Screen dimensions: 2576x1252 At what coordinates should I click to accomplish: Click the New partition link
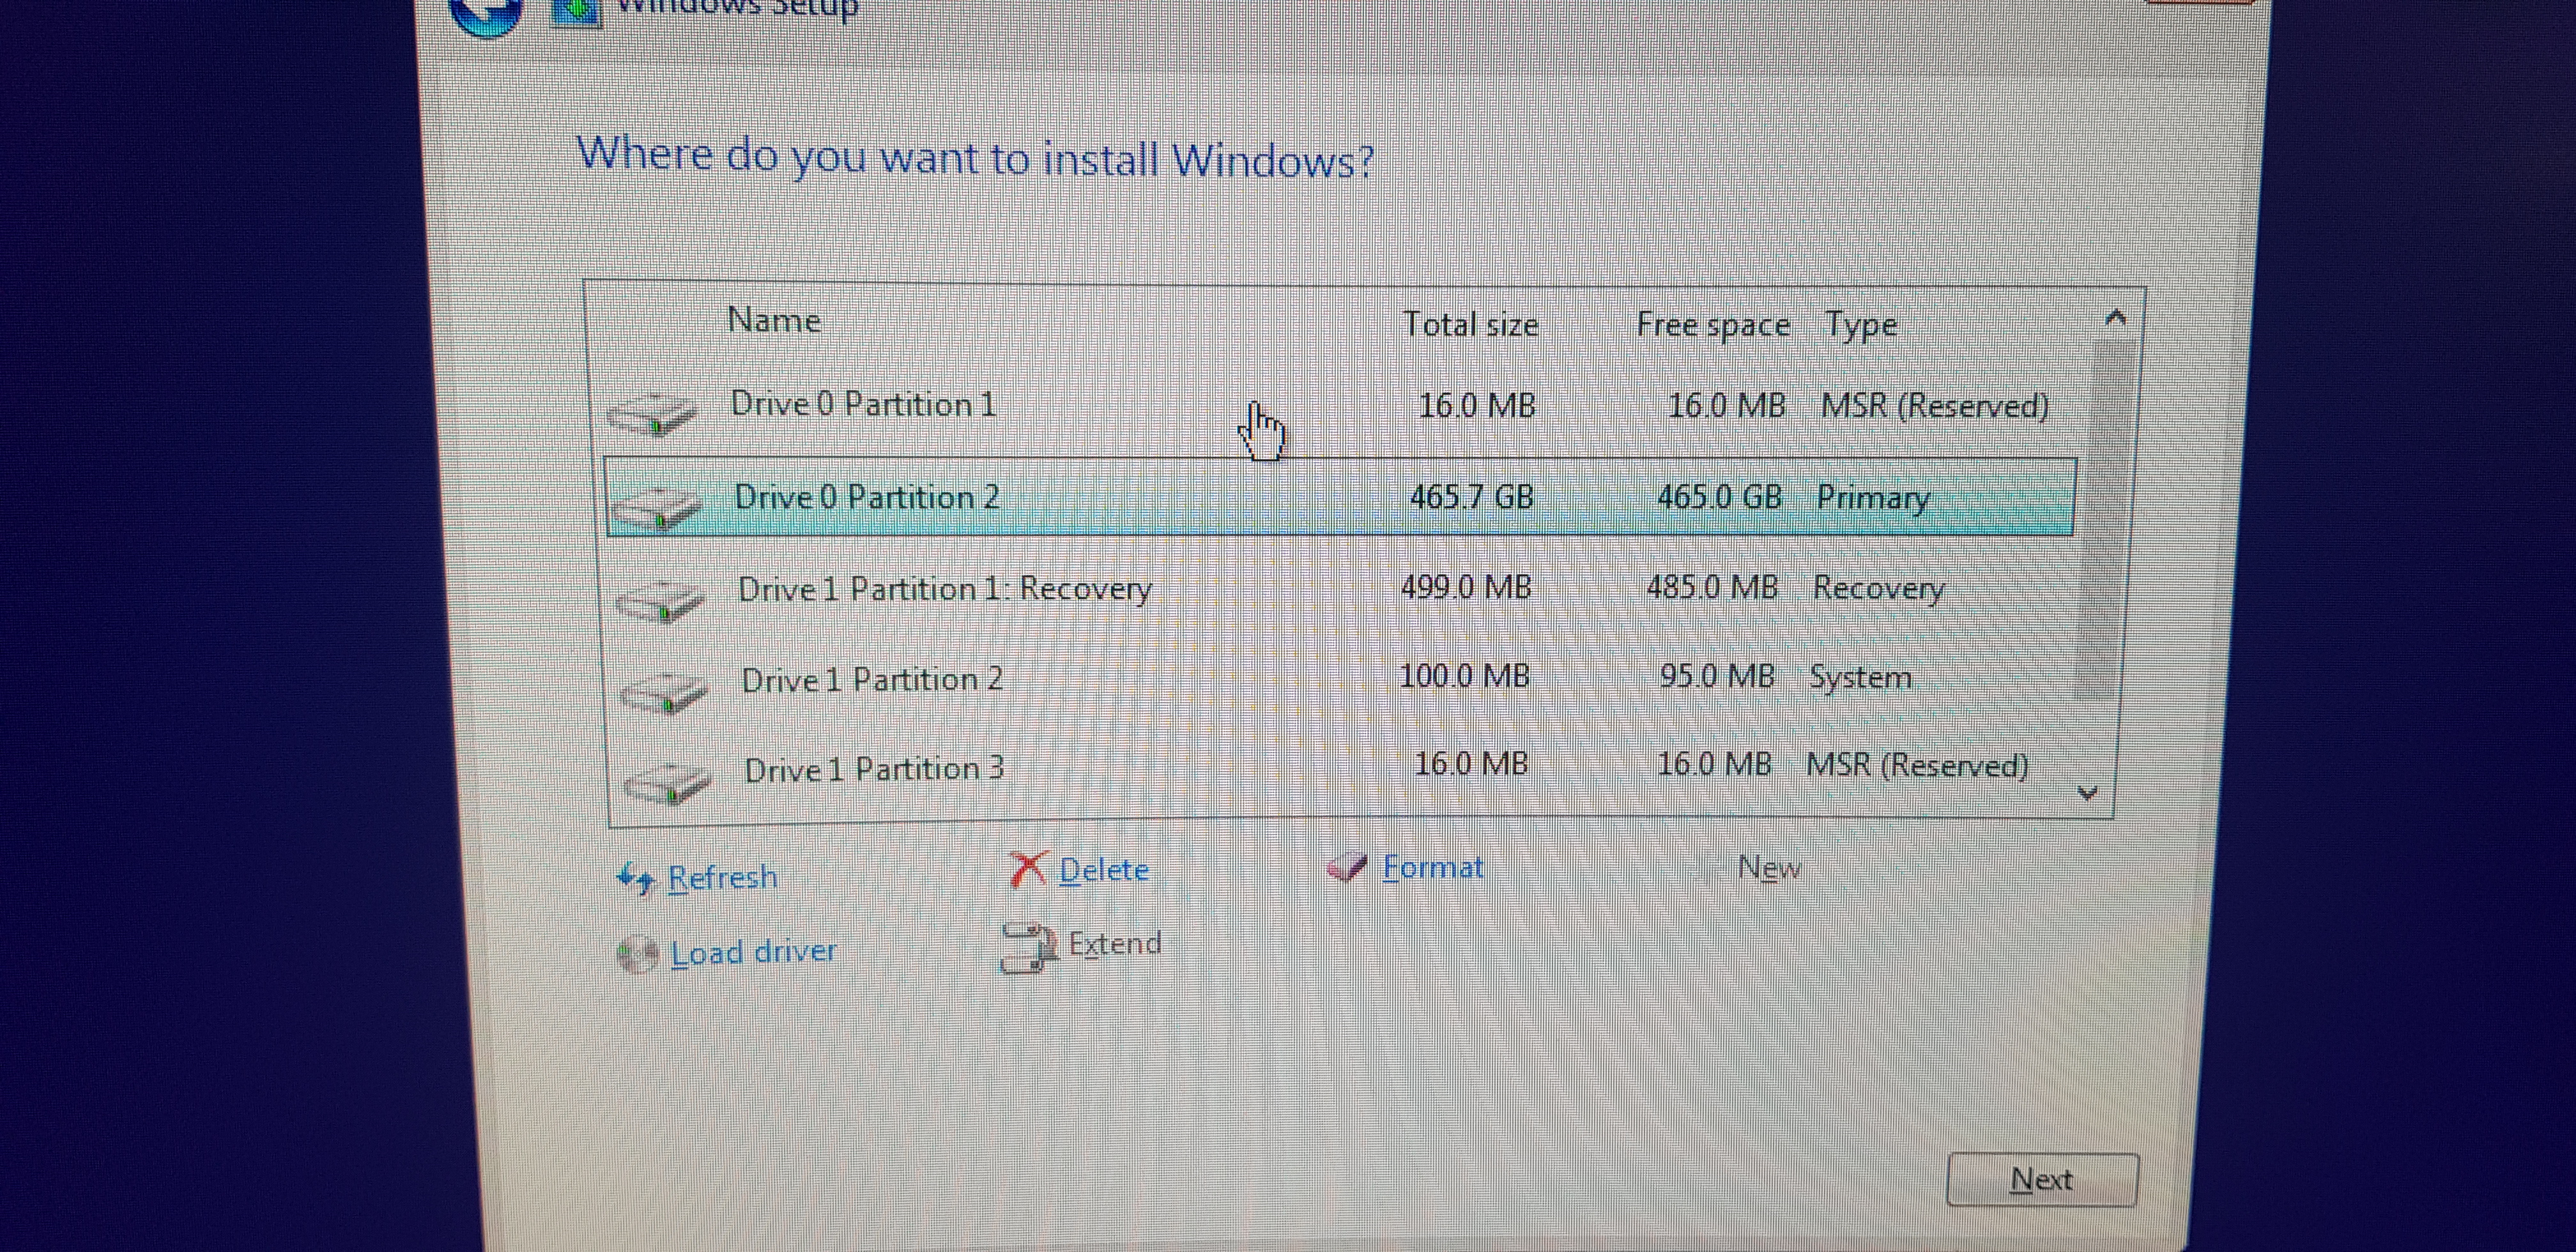tap(1769, 867)
